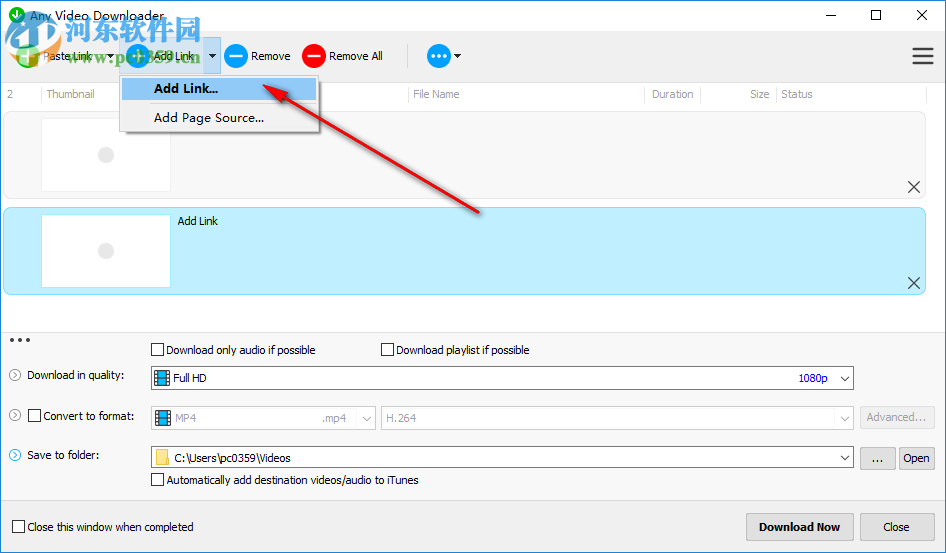Click the Size column header

(759, 94)
